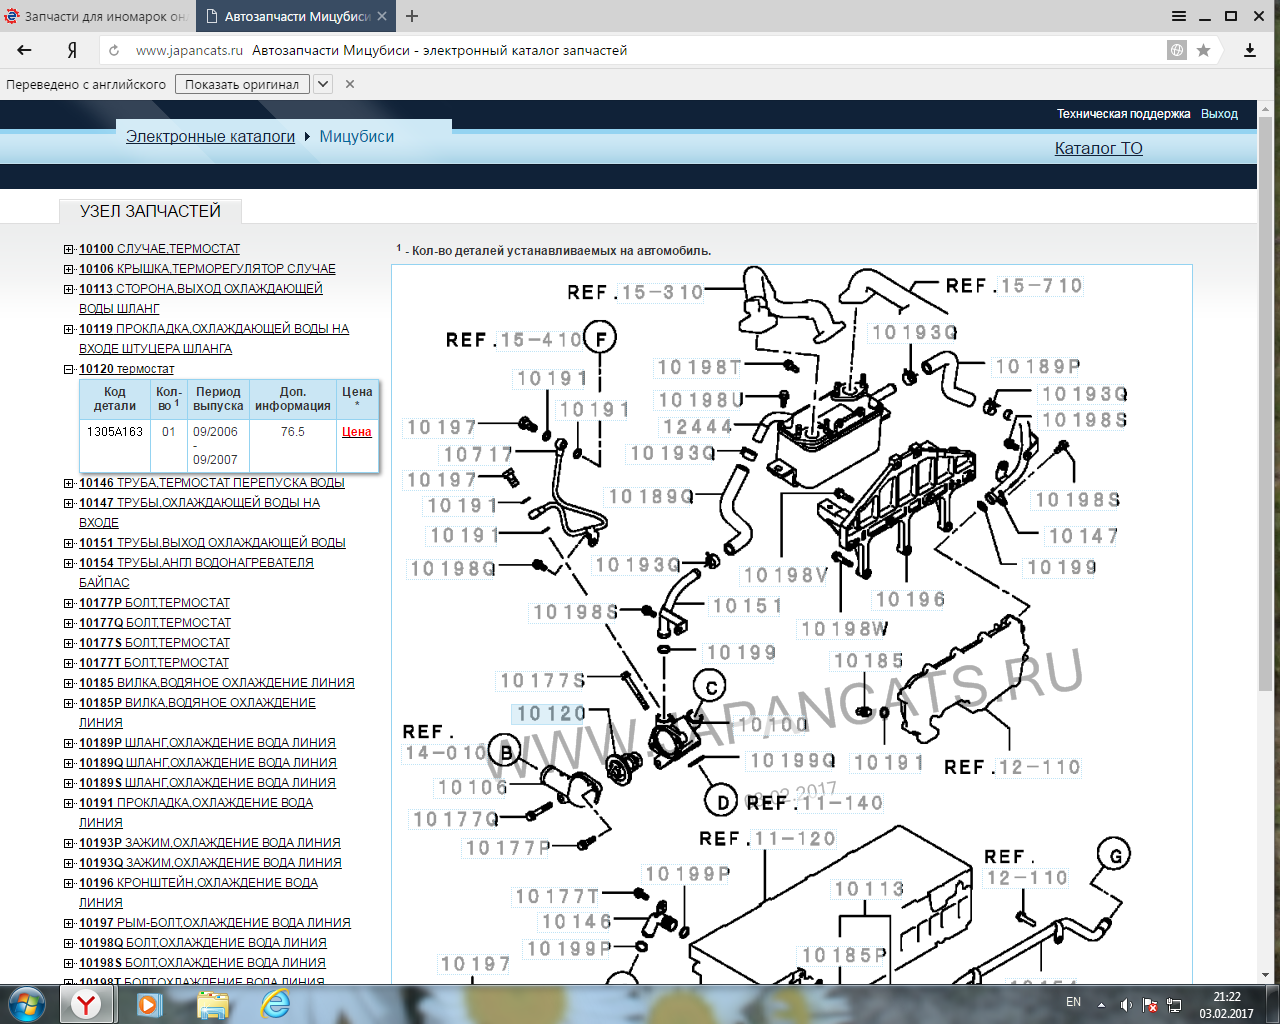Viewport: 1280px width, 1024px height.
Task: Expand the 10191 gasket tree item
Action: click(69, 803)
